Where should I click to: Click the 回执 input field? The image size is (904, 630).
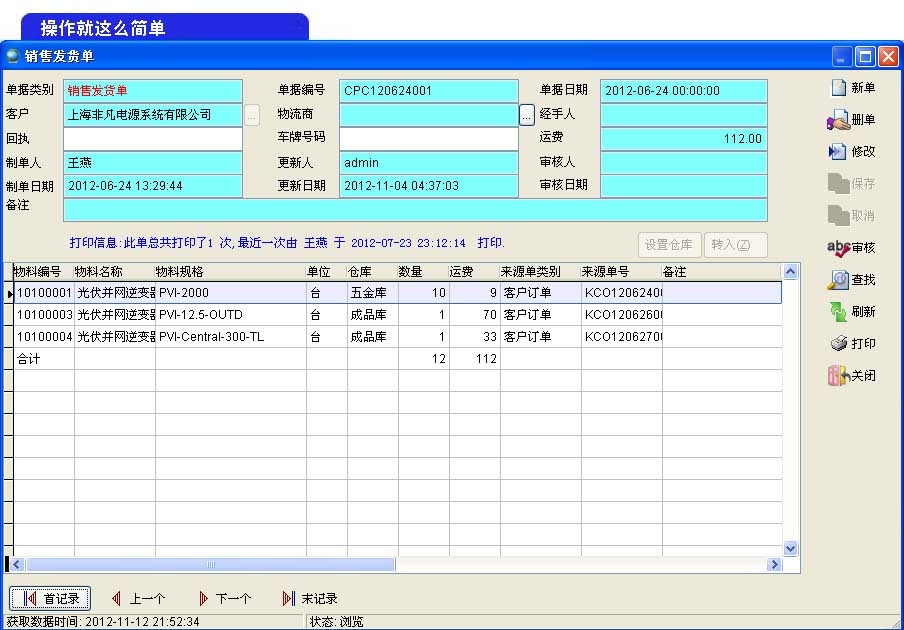click(153, 139)
